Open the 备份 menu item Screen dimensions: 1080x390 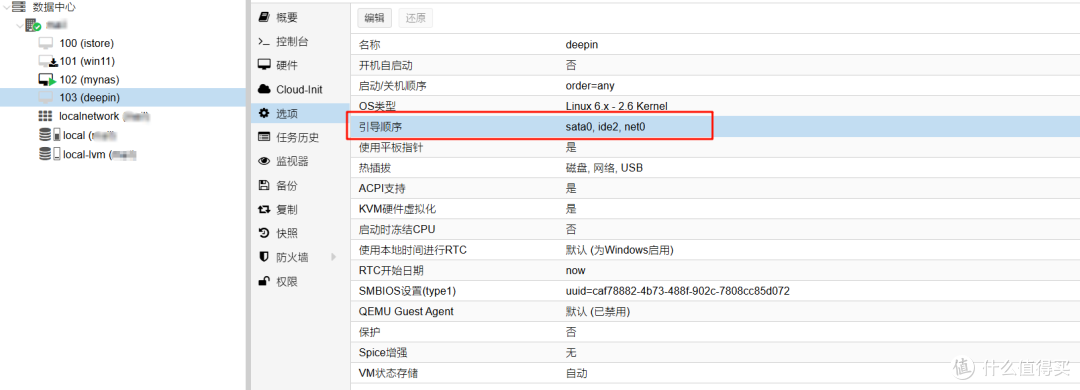point(300,185)
